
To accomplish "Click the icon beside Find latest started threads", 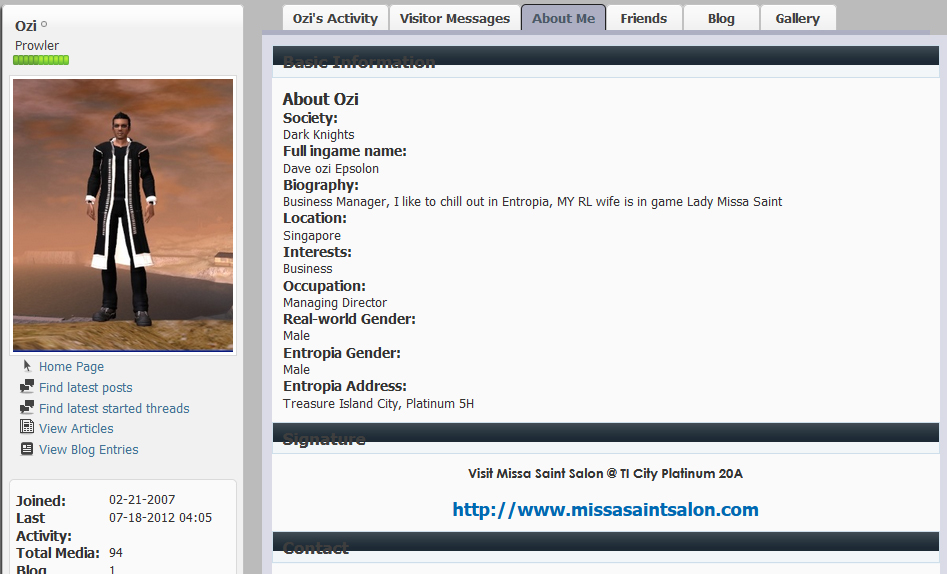I will click(x=27, y=408).
